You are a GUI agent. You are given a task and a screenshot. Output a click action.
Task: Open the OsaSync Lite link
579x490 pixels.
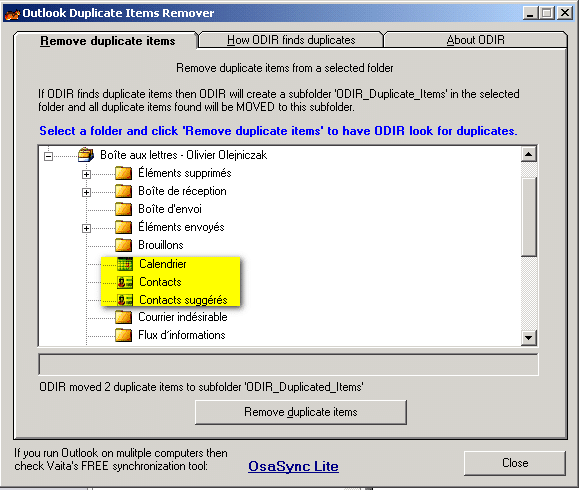(x=293, y=466)
